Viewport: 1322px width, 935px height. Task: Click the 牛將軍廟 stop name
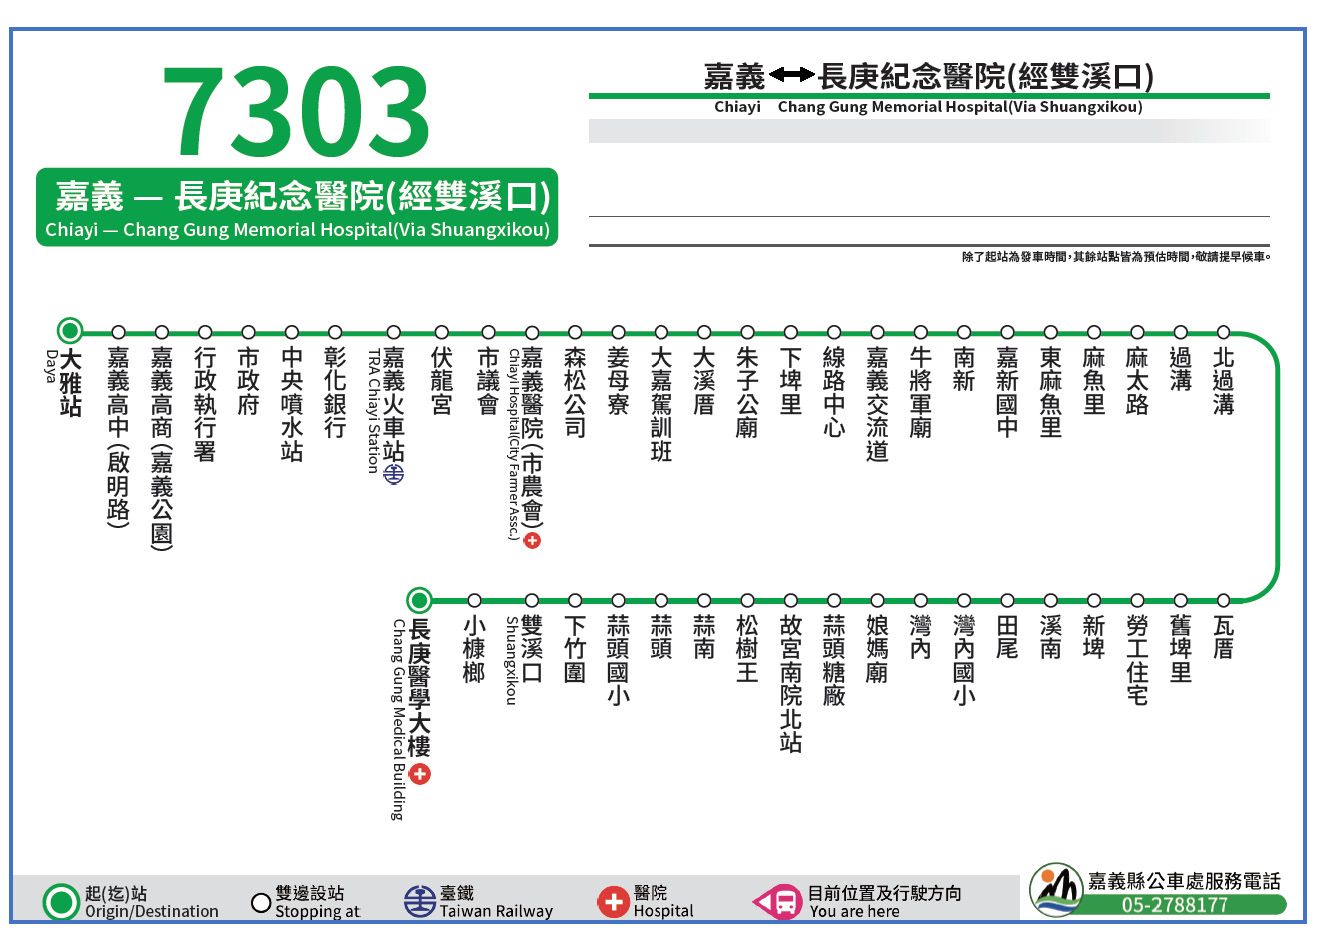coord(920,393)
